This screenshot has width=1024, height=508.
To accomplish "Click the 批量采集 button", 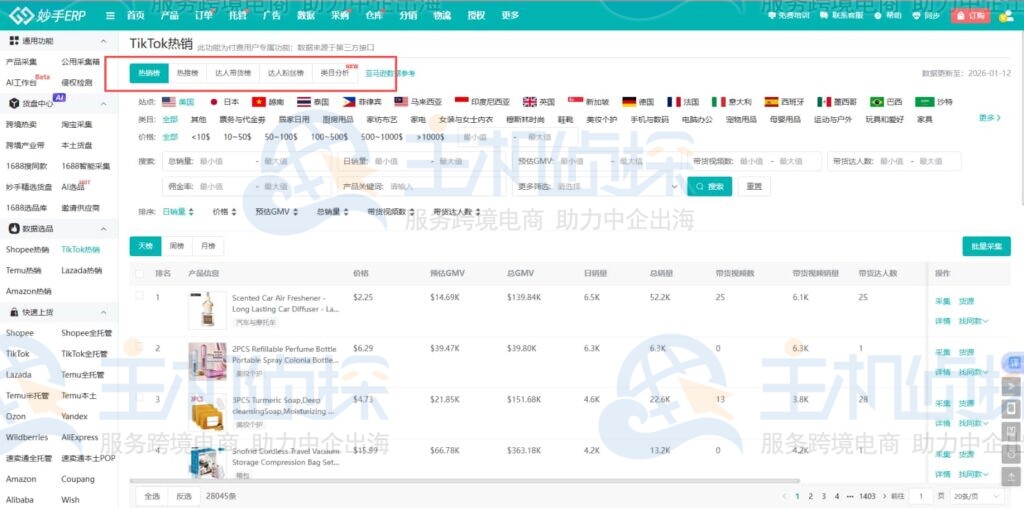I will point(986,246).
